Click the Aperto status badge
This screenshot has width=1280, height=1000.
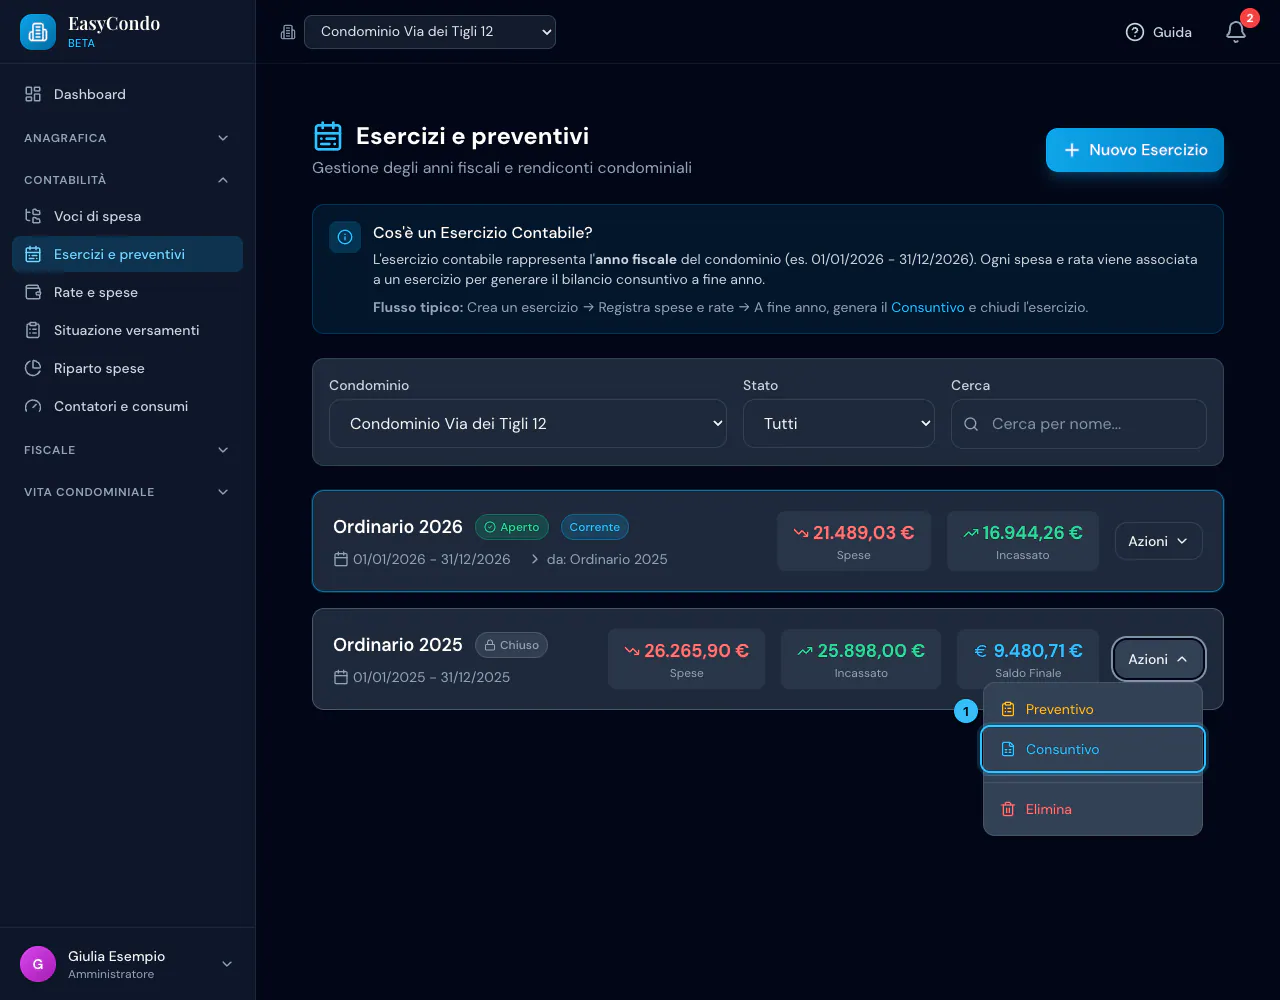click(511, 527)
